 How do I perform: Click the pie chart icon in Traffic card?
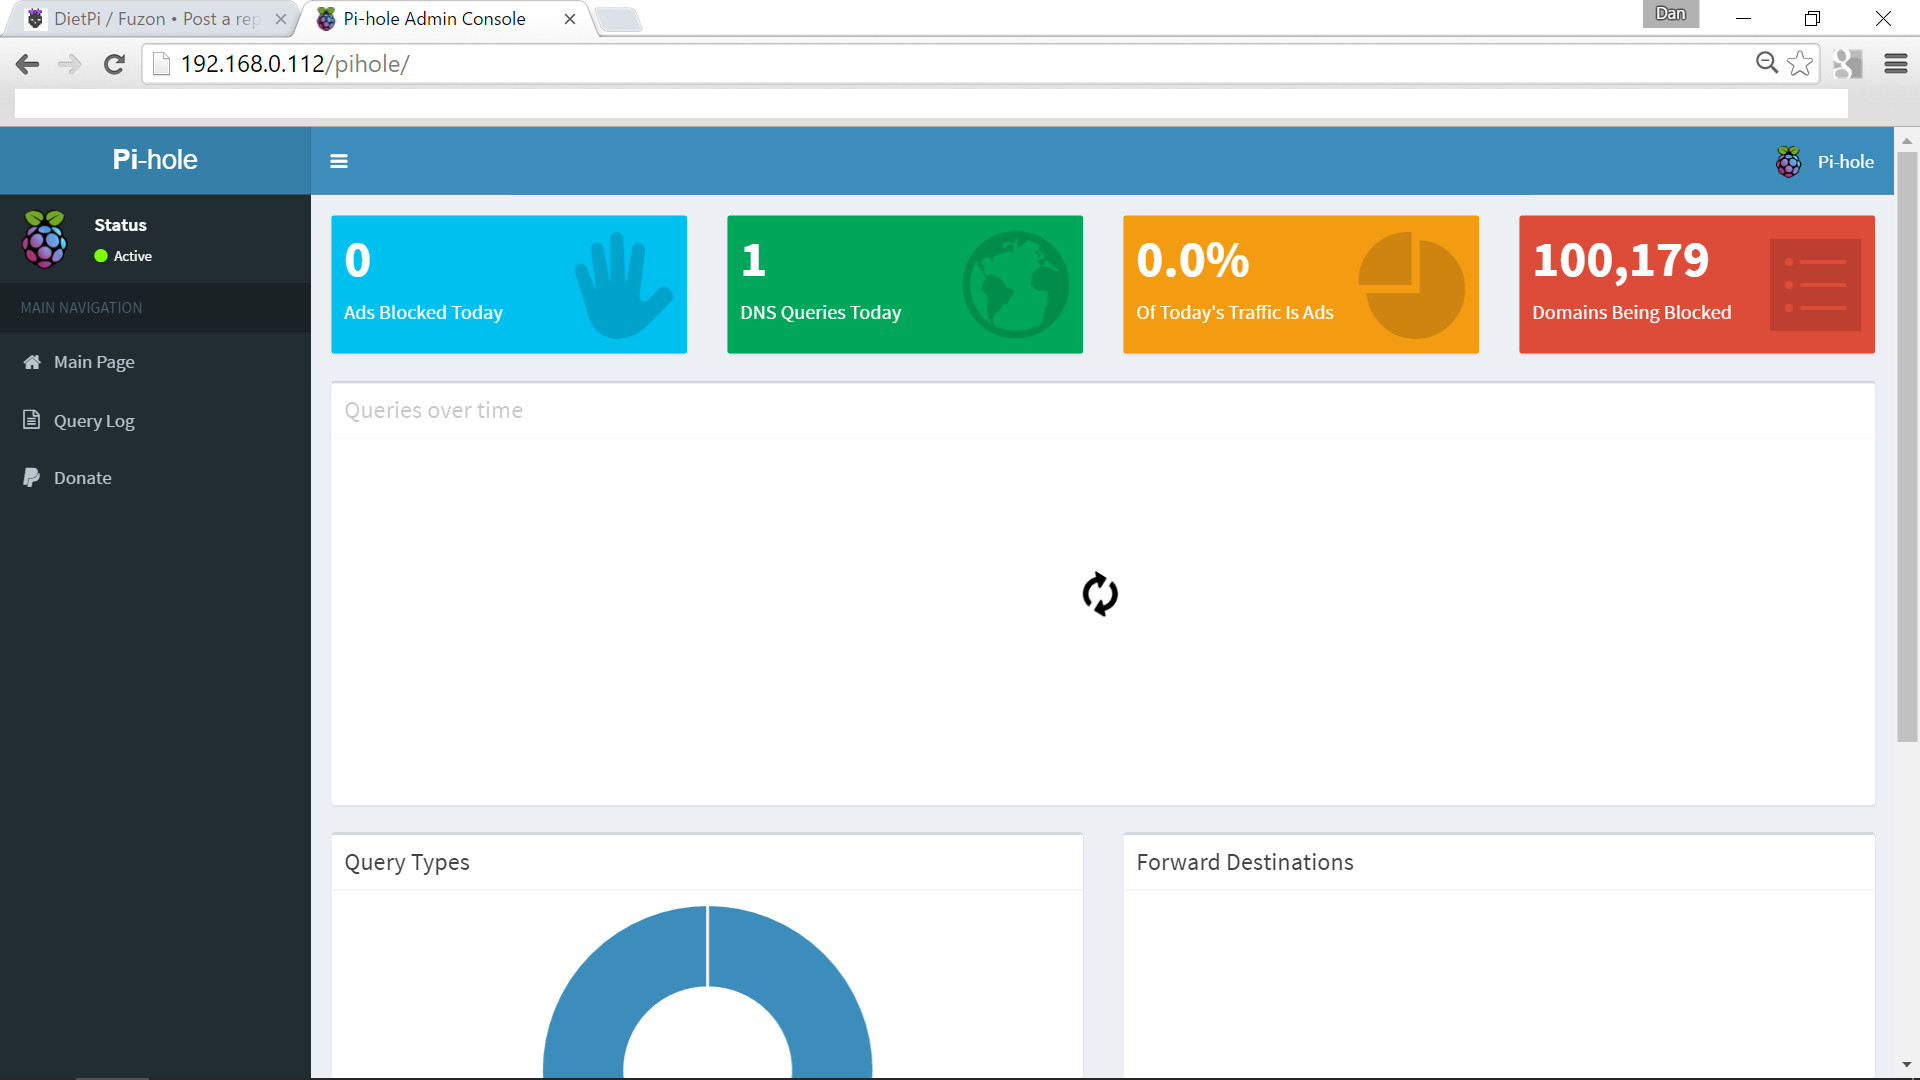[1411, 285]
